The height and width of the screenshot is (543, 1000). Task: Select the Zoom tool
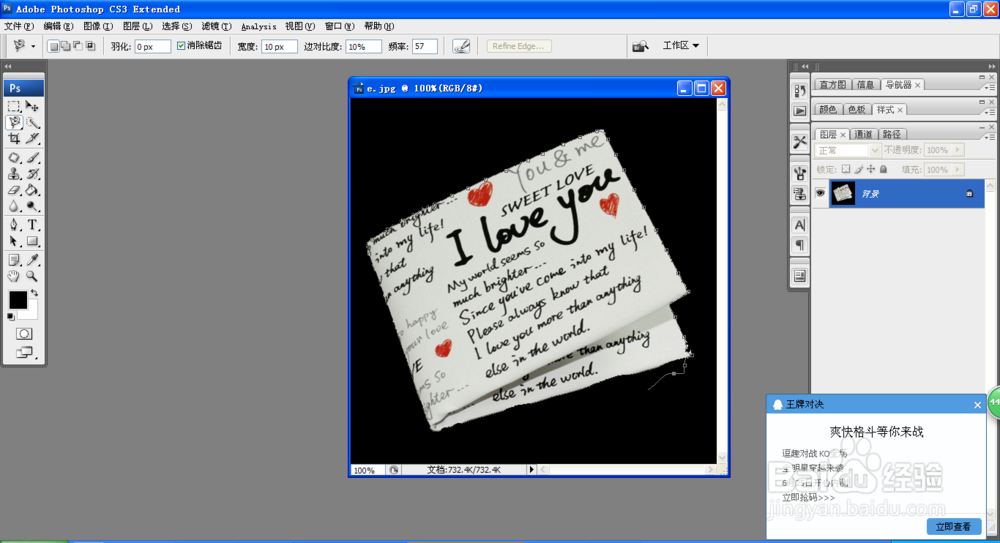pyautogui.click(x=33, y=276)
